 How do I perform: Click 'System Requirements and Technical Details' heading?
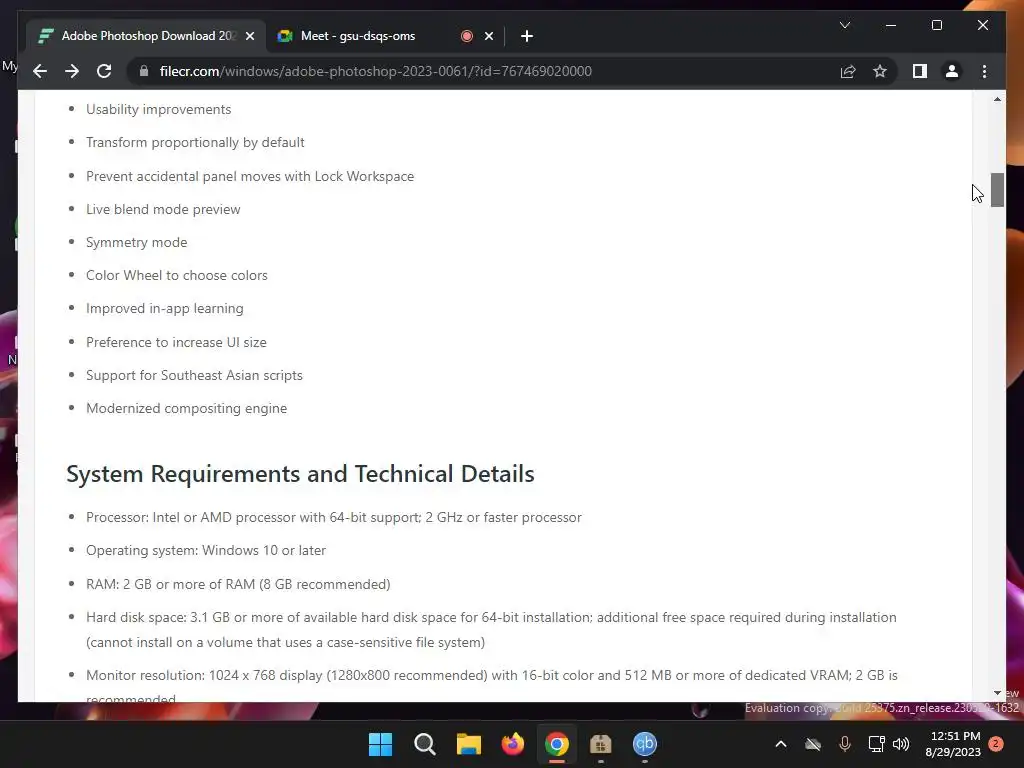pyautogui.click(x=300, y=473)
